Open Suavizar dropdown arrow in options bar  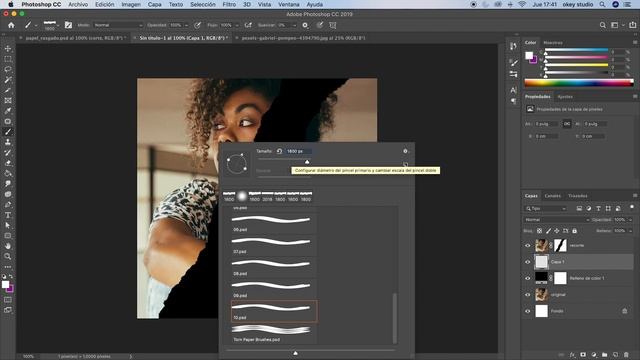[294, 25]
